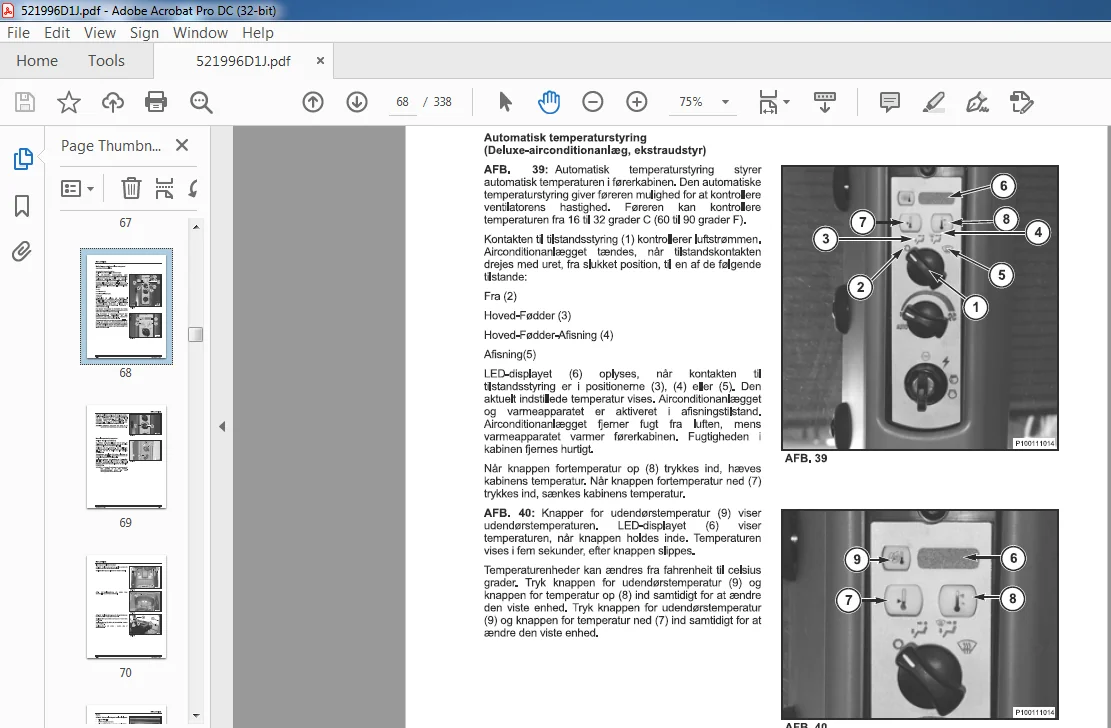Open the Stamp tool
Viewport: 1111px width, 728px height.
click(1021, 102)
